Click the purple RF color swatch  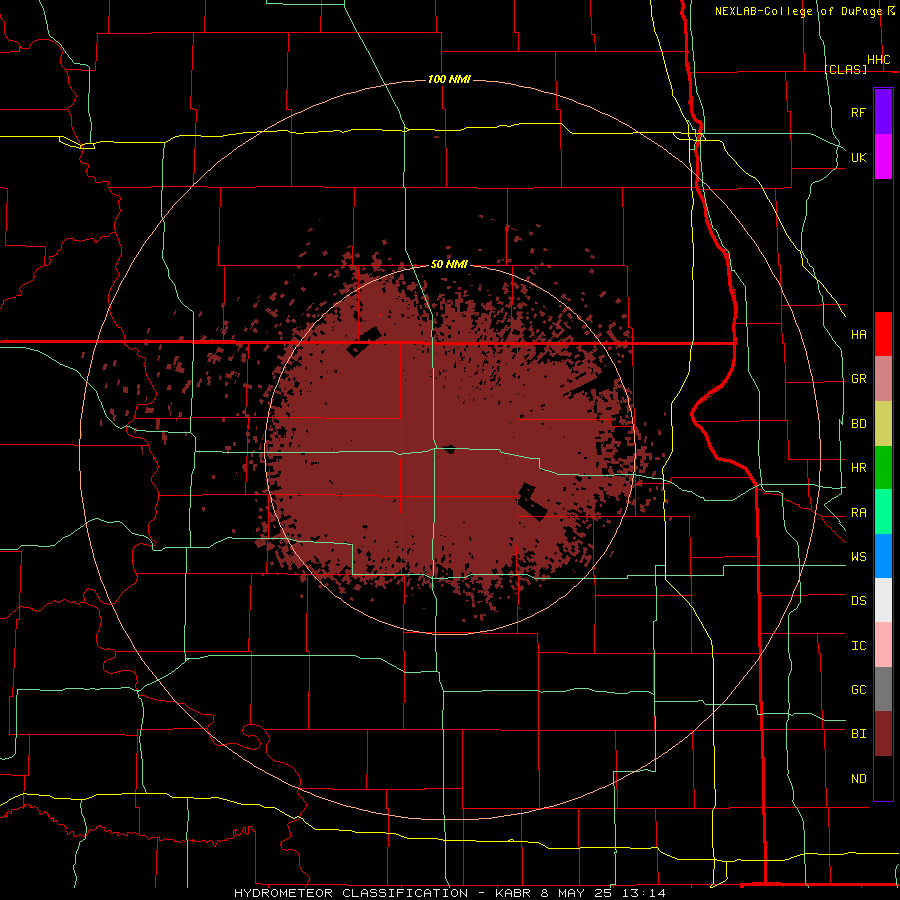pyautogui.click(x=883, y=112)
